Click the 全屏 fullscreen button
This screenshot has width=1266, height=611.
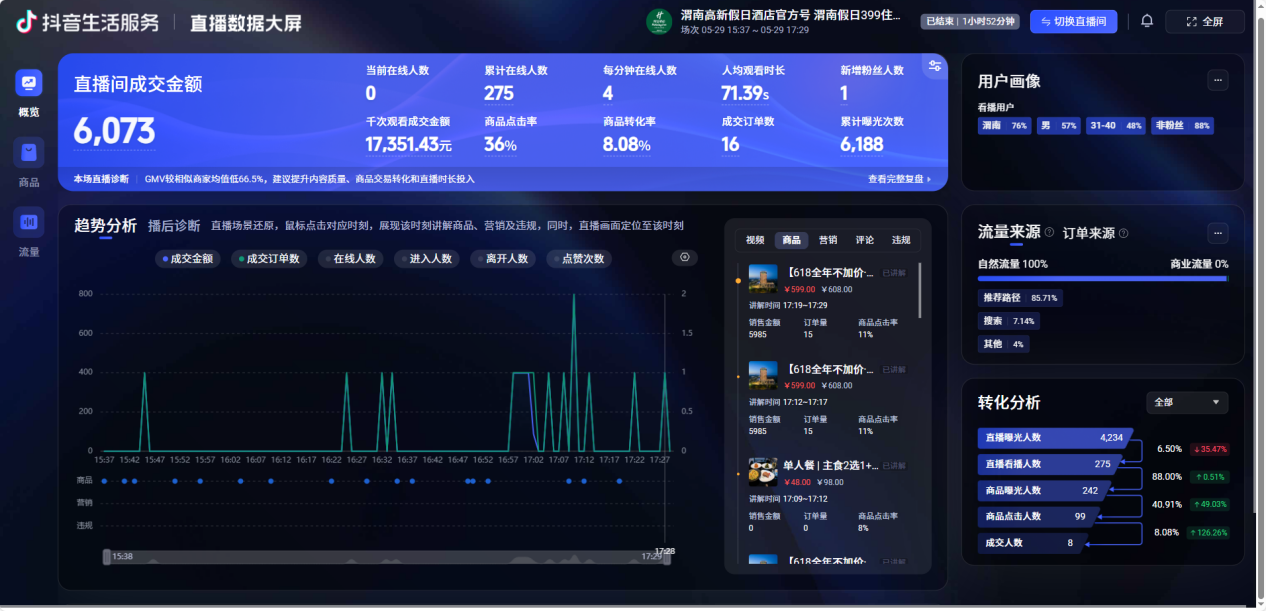point(1205,21)
